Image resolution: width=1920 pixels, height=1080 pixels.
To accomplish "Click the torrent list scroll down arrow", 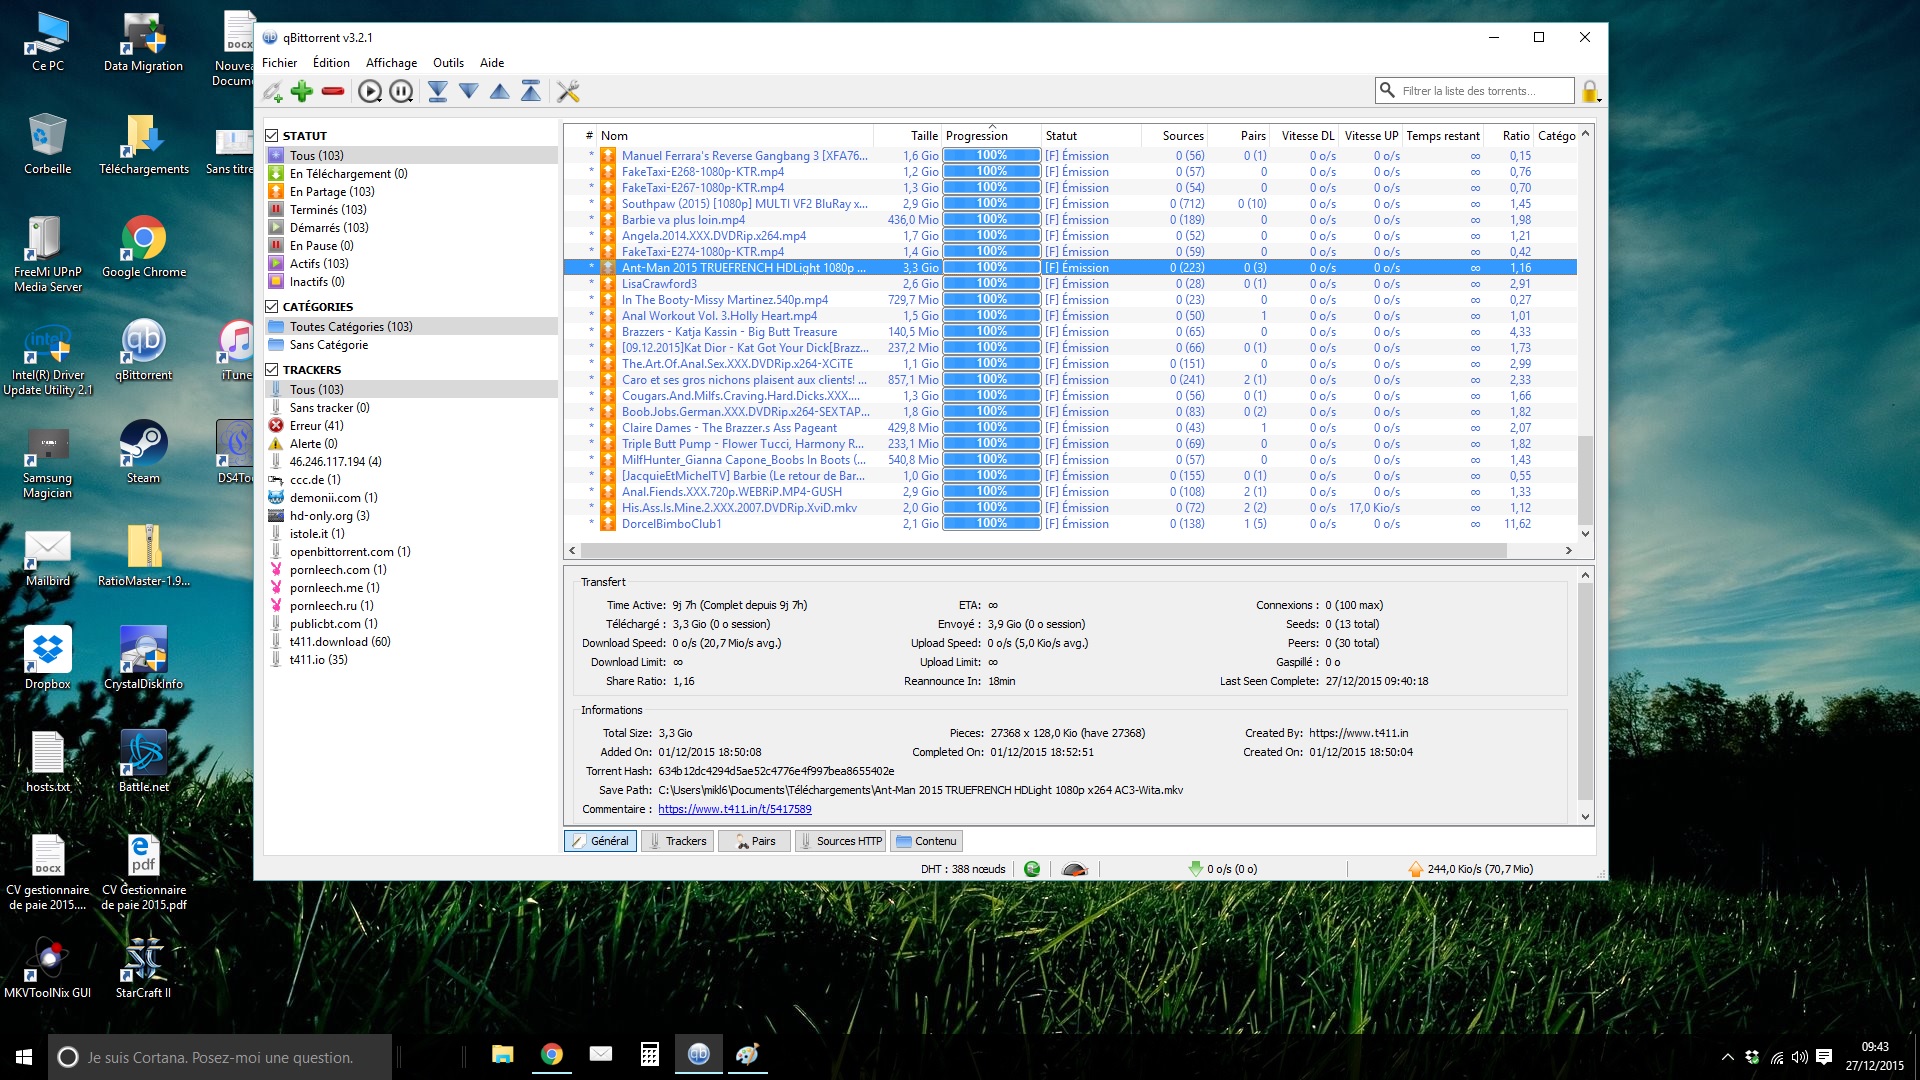I will pos(1585,533).
